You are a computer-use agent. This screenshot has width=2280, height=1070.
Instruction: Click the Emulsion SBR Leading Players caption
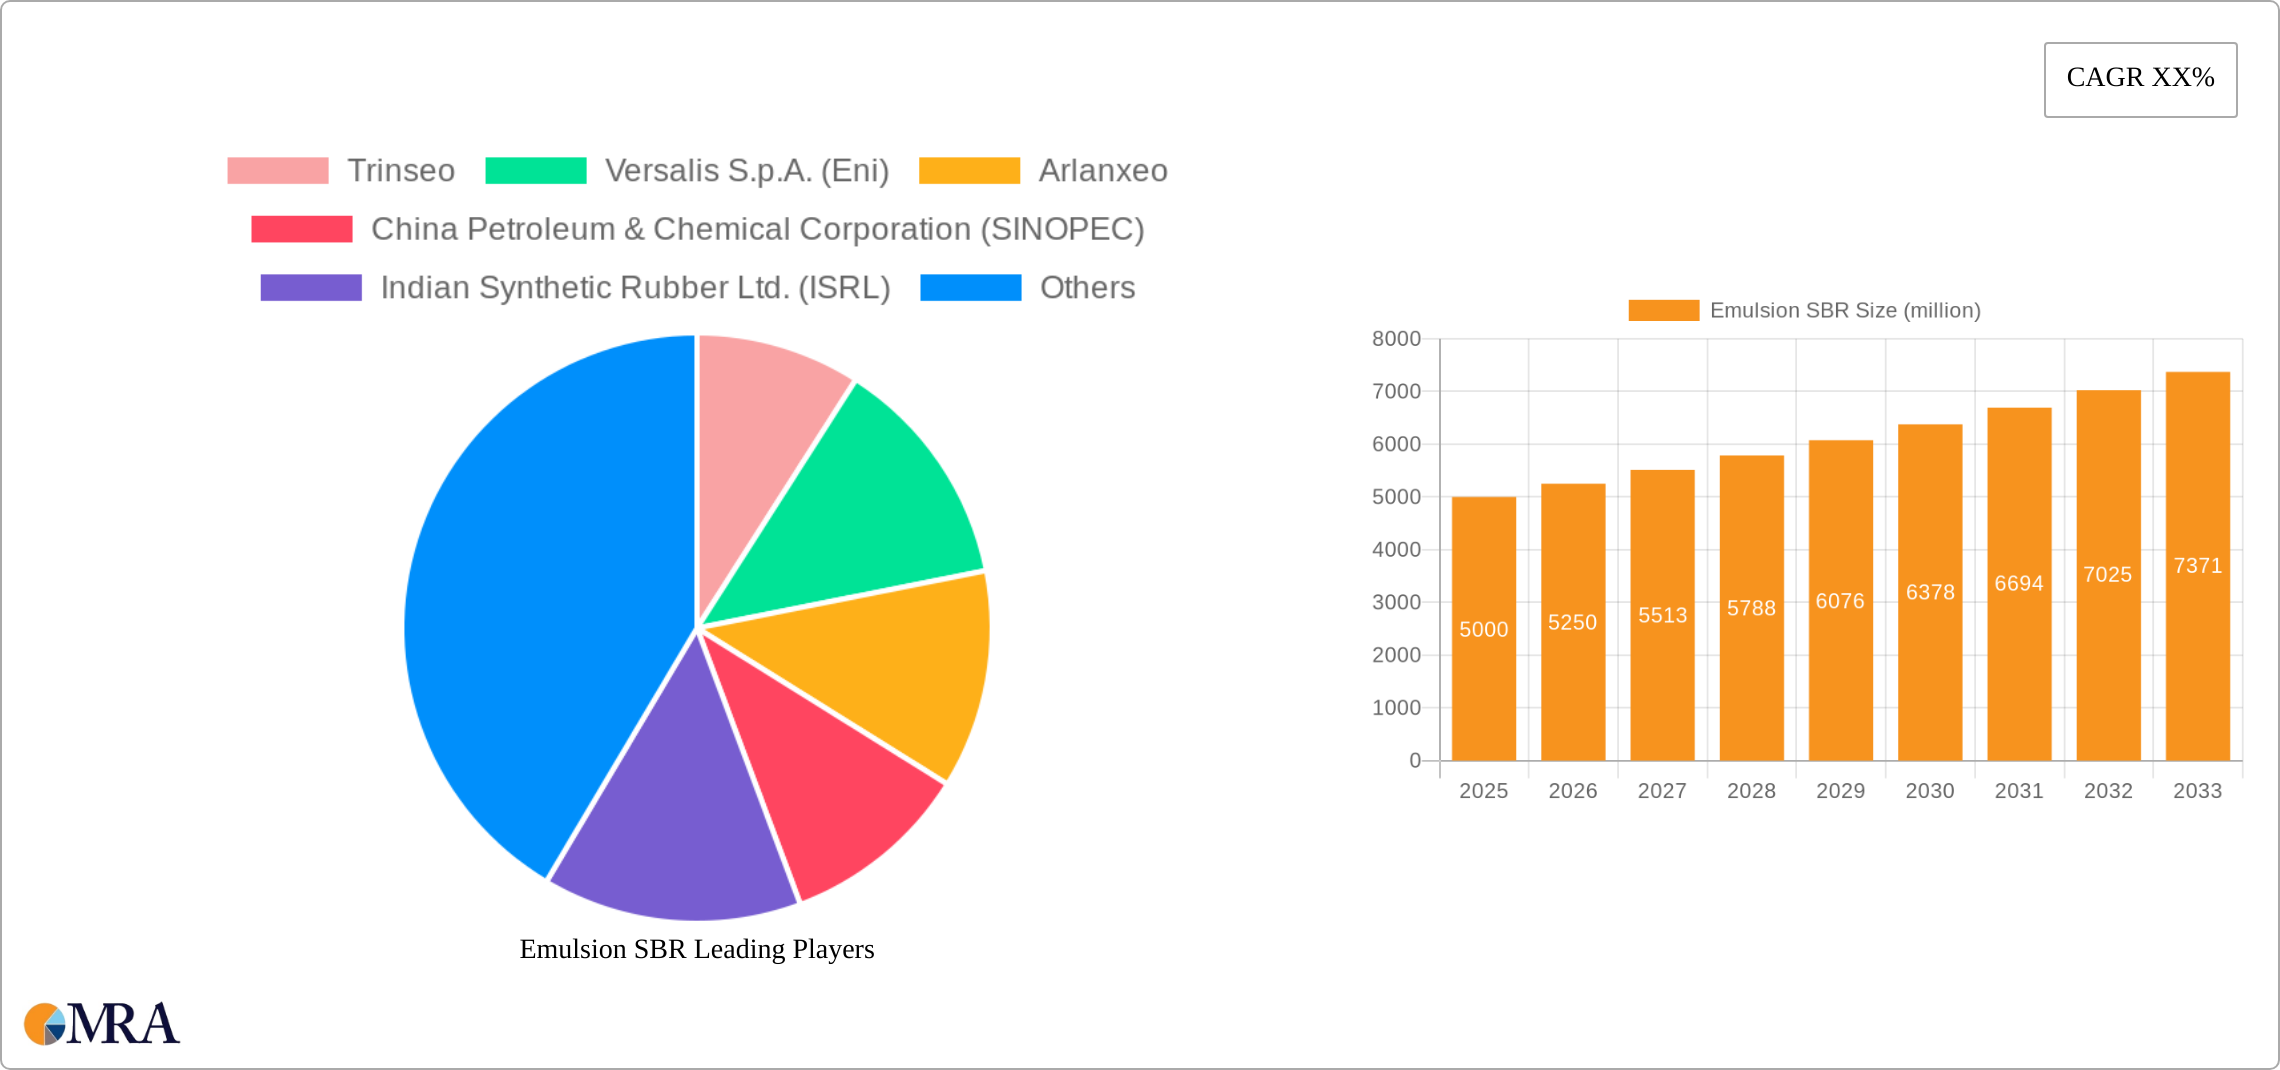[x=697, y=949]
